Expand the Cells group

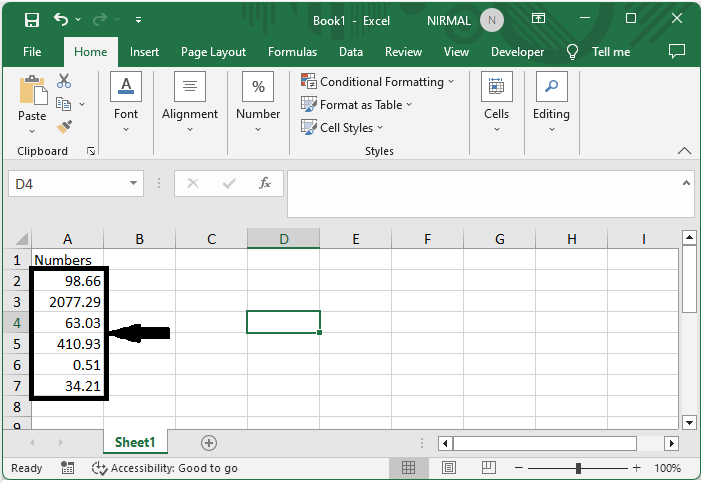(497, 103)
